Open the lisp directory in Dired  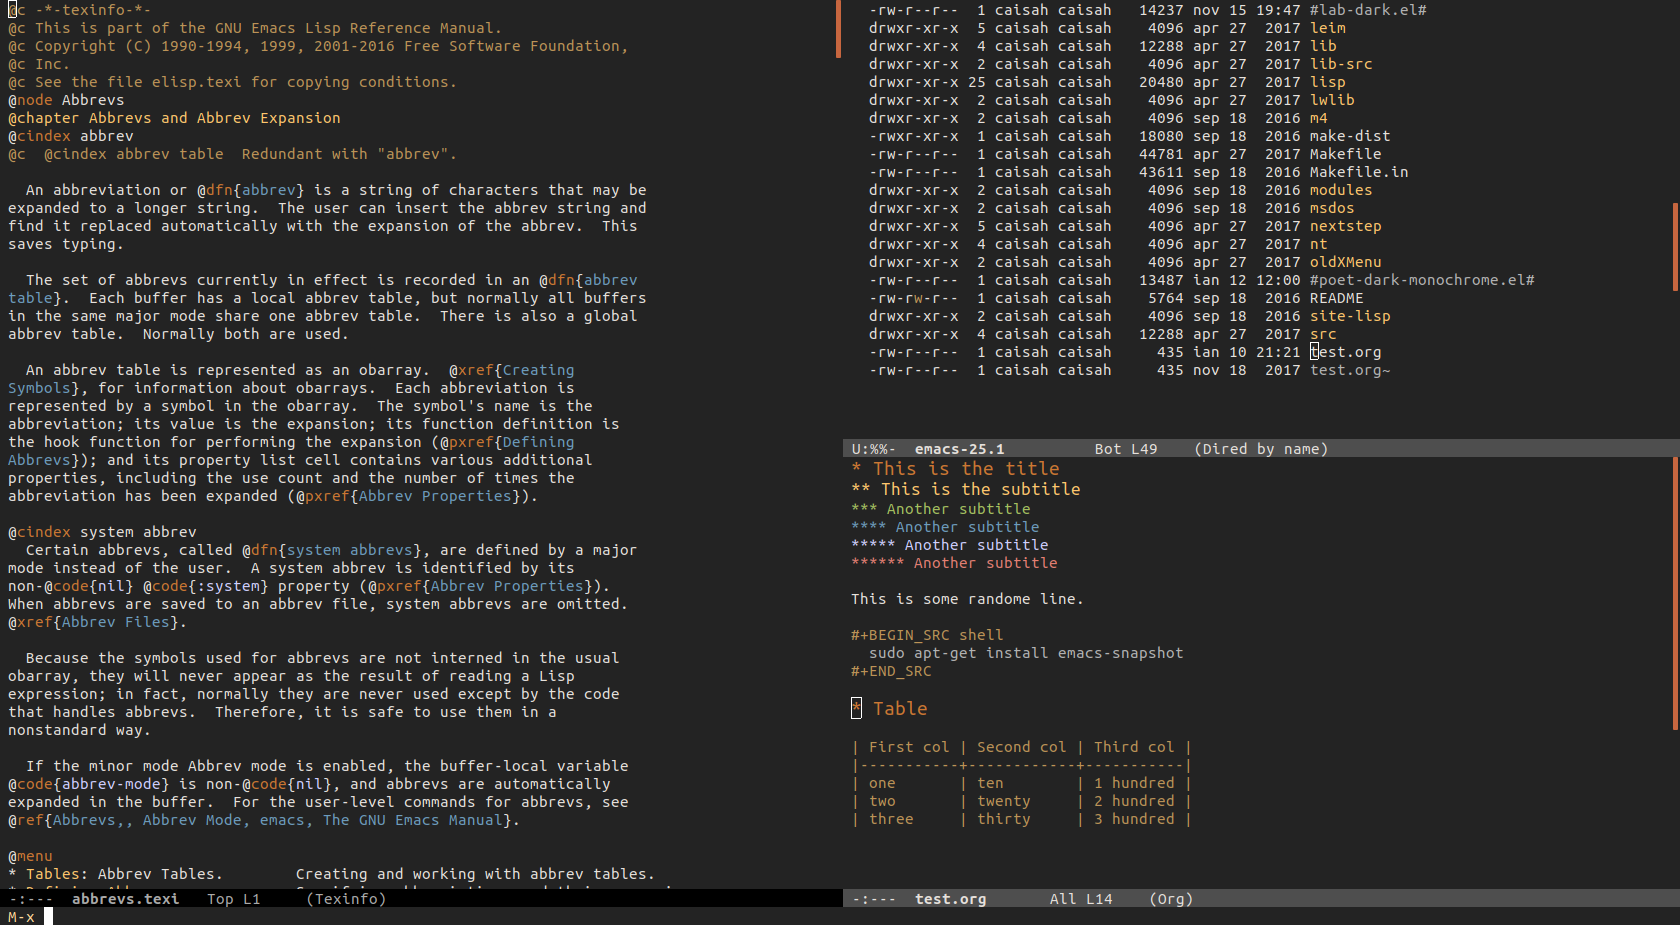pyautogui.click(x=1327, y=82)
